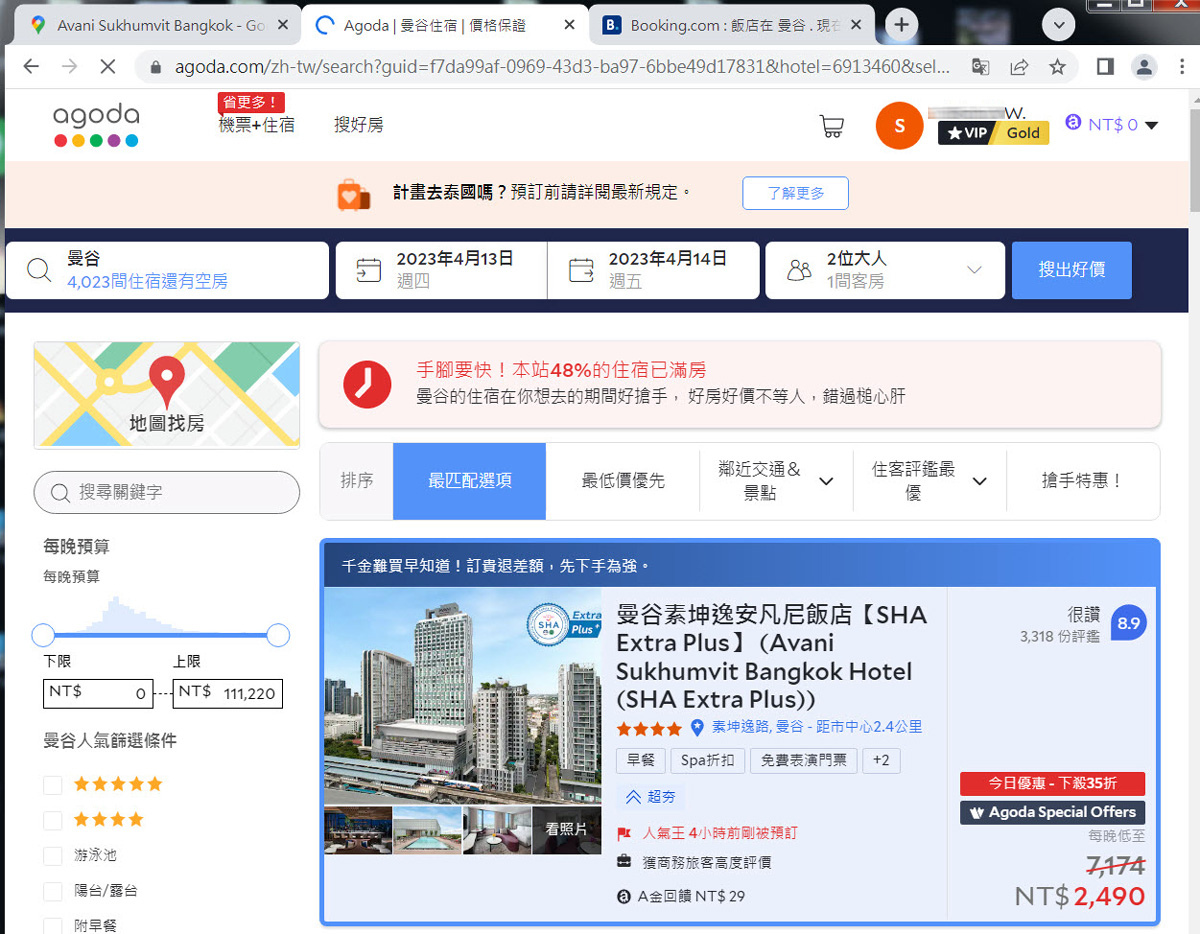Click the NT$ 2,490 price
The height and width of the screenshot is (934, 1200).
pos(1080,896)
